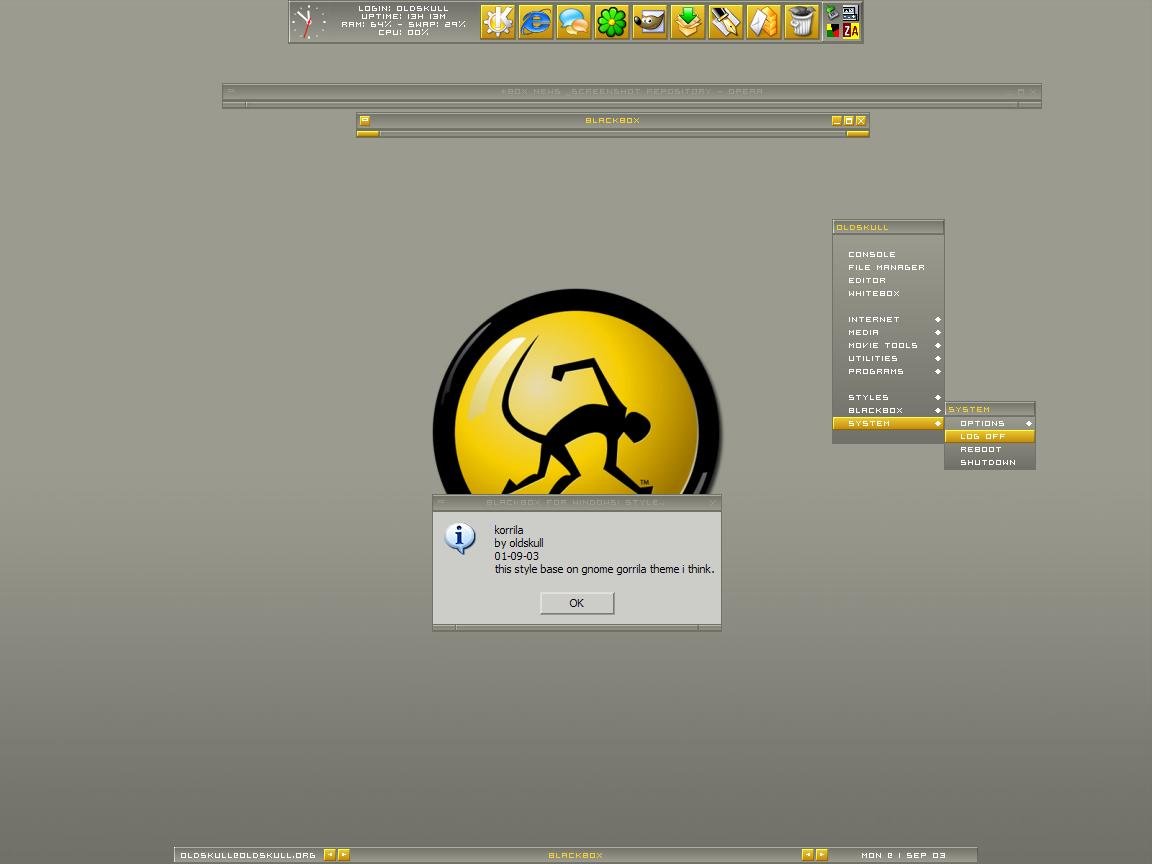The image size is (1152, 864).
Task: Maximize the Blackbox window
Action: coord(849,120)
